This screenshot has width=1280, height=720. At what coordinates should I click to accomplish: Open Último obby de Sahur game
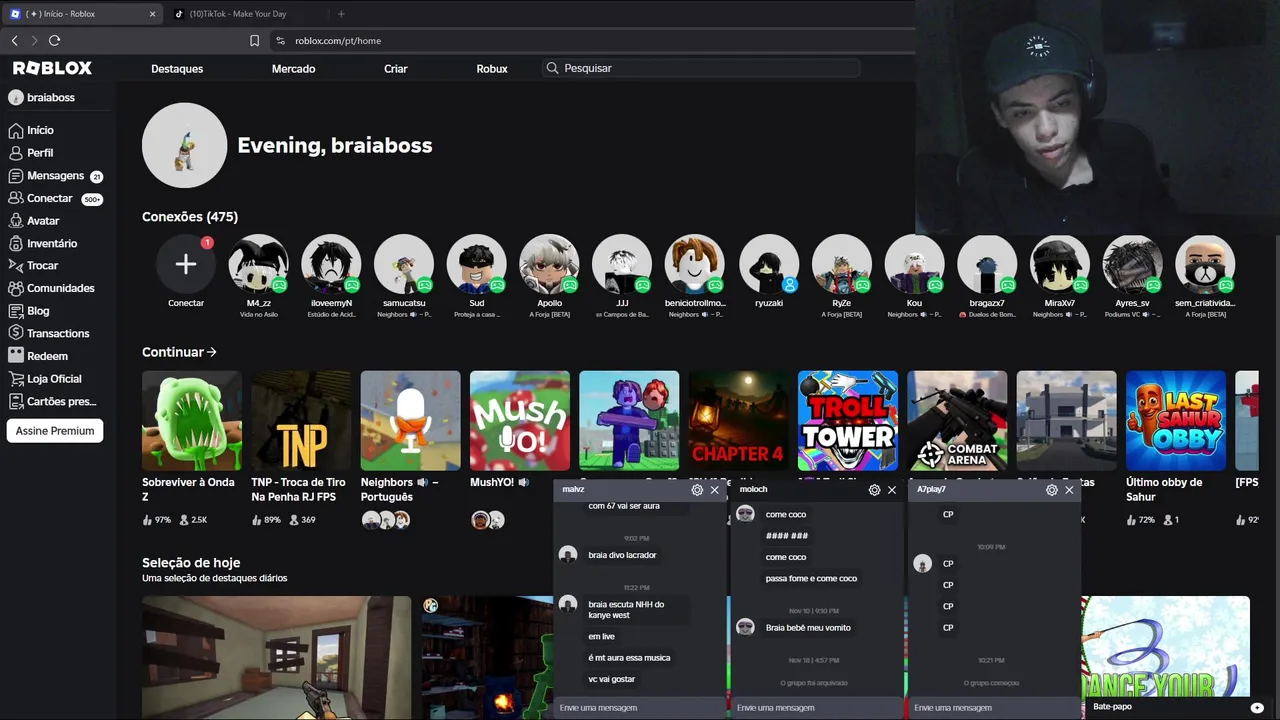pyautogui.click(x=1176, y=421)
